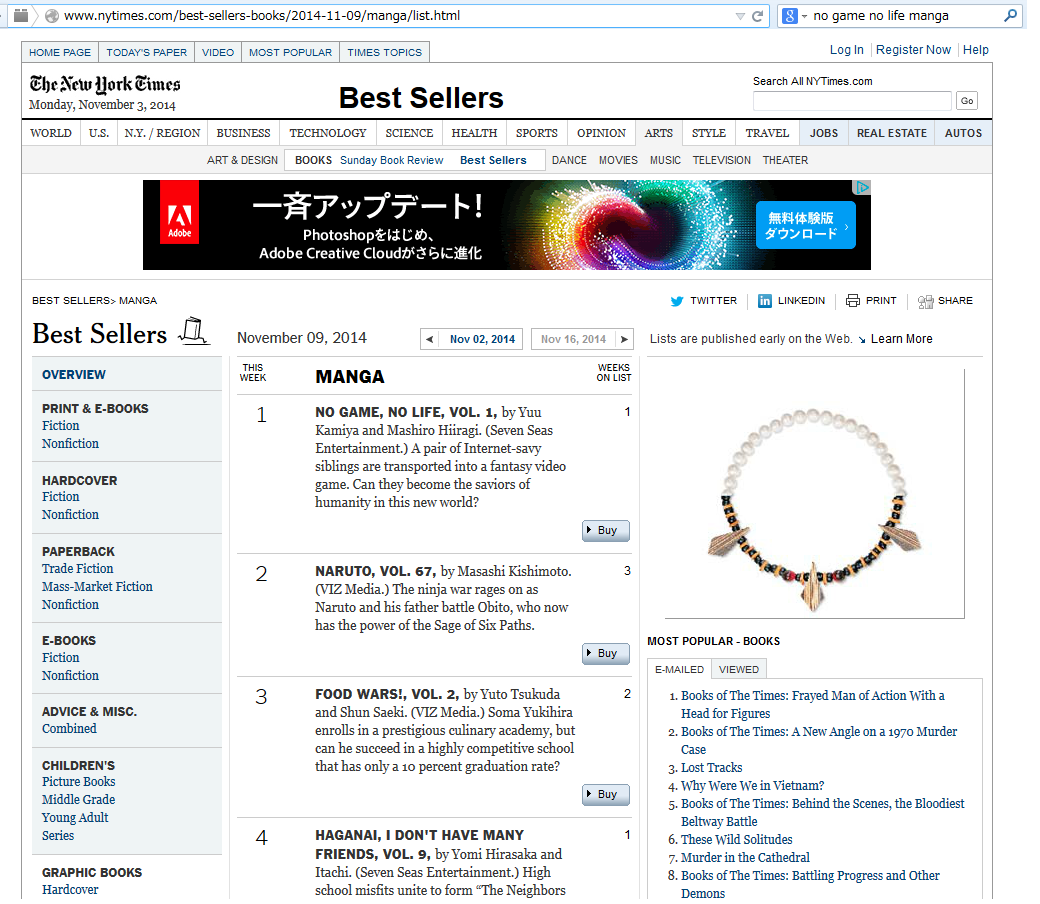Open the VIDEO tab
Viewport: 1040px width, 904px height.
coord(218,52)
